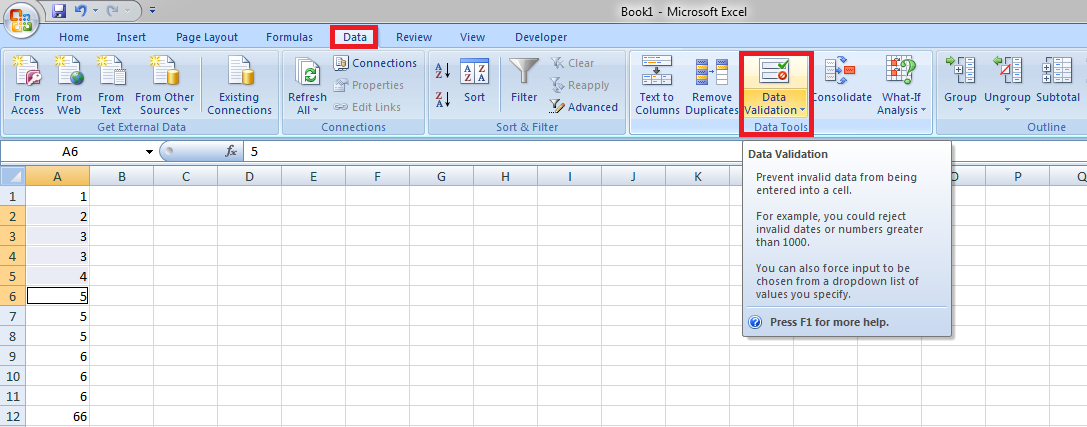Viewport: 1087px width, 427px height.
Task: Open Advanced filter options
Action: pos(583,107)
